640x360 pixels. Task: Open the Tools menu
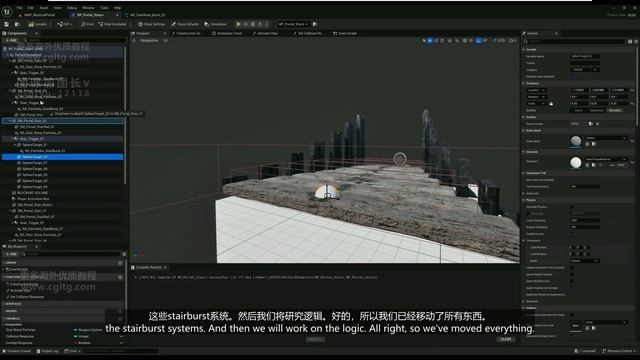point(104,8)
